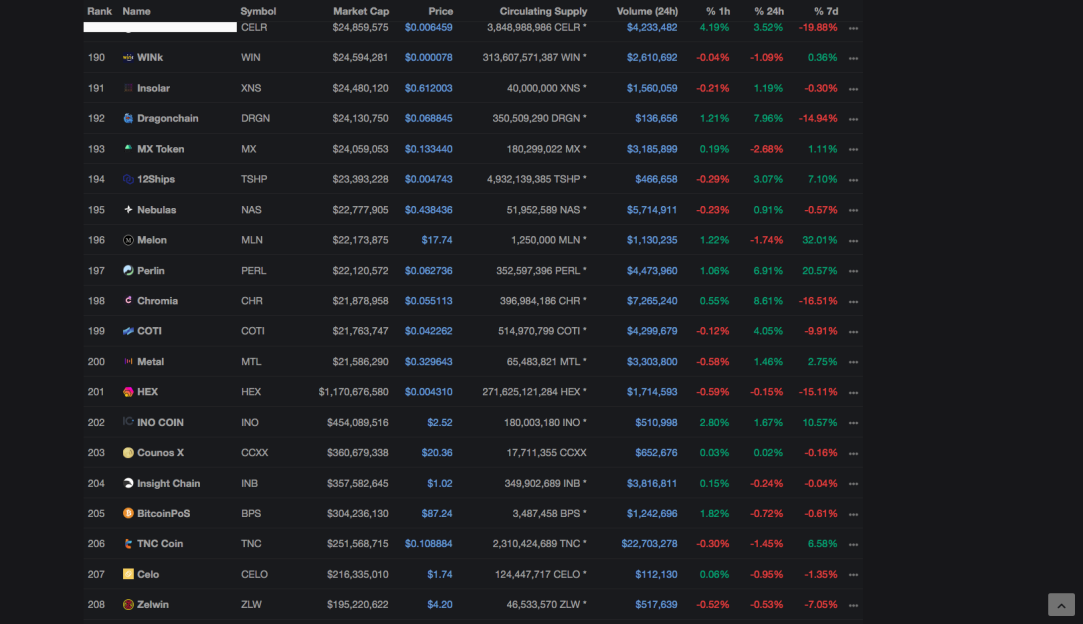Open the Dragonchain name link
This screenshot has height=624, width=1083.
pyautogui.click(x=168, y=118)
